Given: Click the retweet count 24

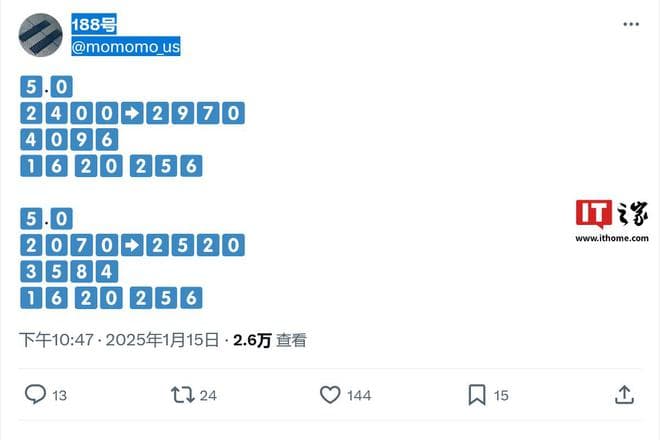Looking at the screenshot, I should 208,396.
